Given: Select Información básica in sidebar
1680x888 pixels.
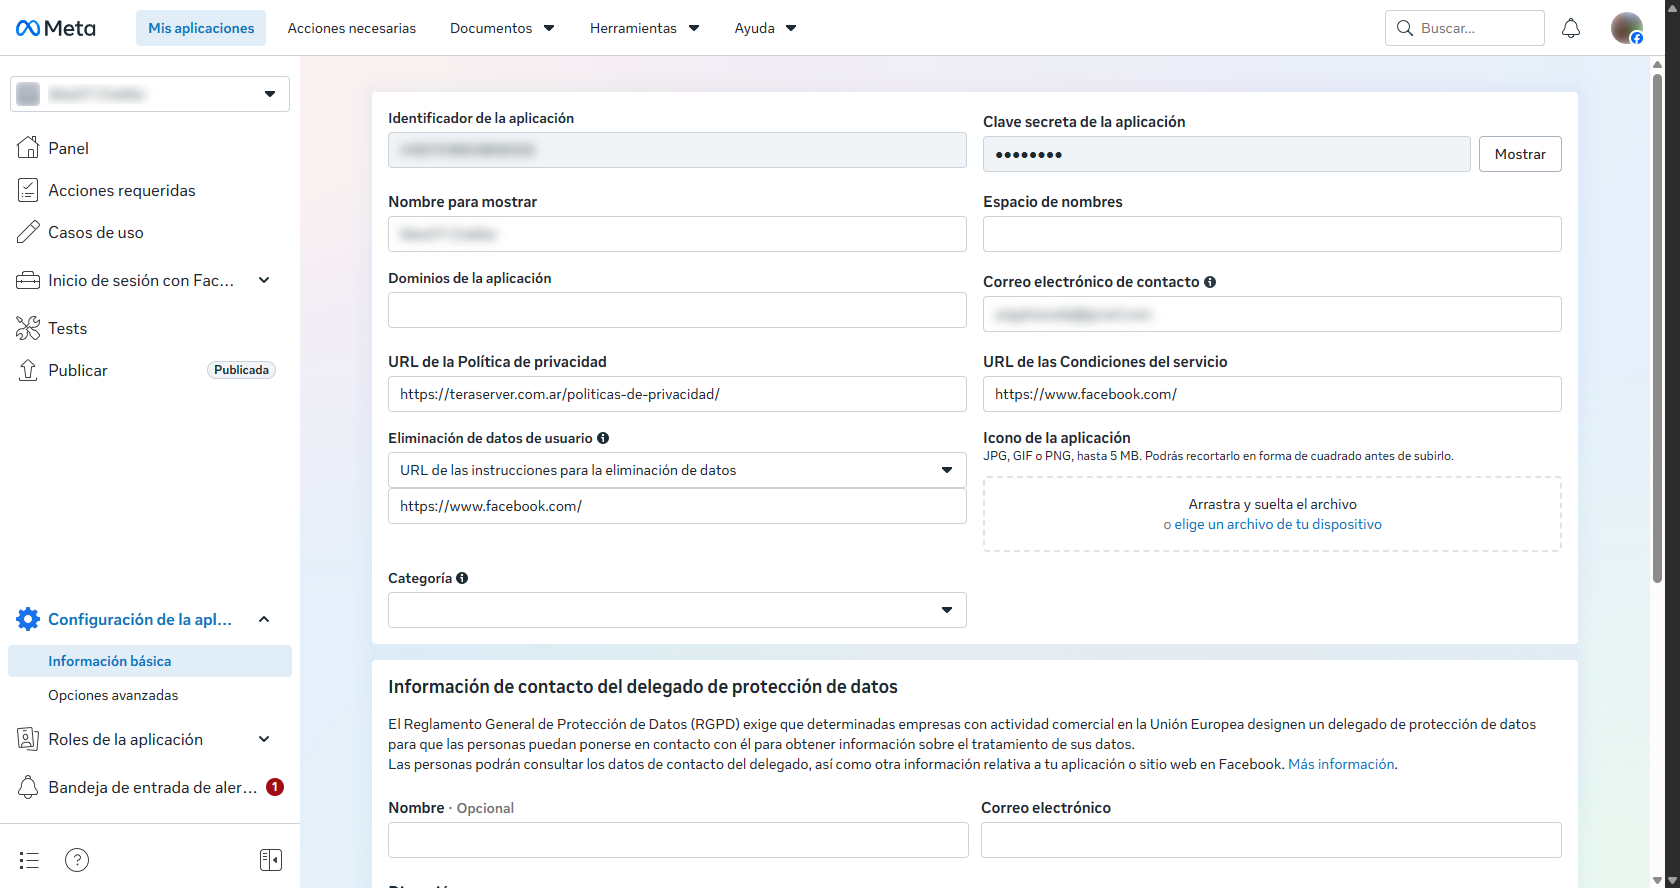Looking at the screenshot, I should coord(150,661).
